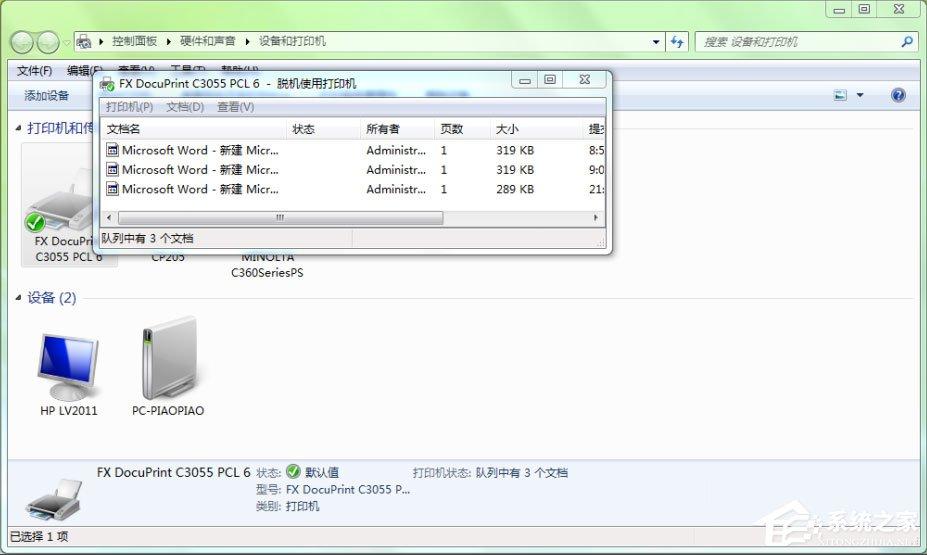The height and width of the screenshot is (555, 927).
Task: Open the 编辑(E) menu in Explorer
Action: pyautogui.click(x=84, y=71)
